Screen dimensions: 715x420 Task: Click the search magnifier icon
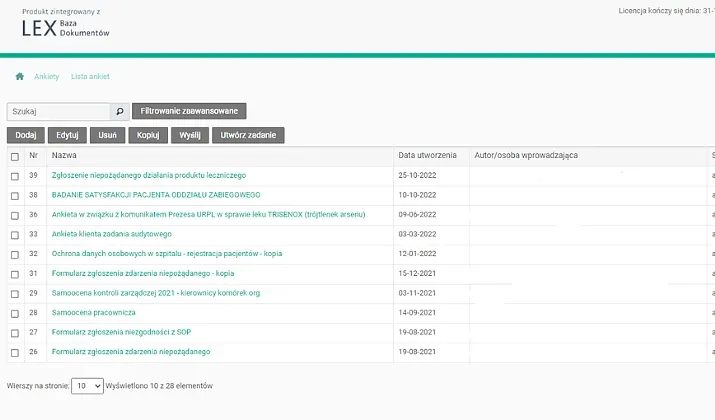[119, 111]
